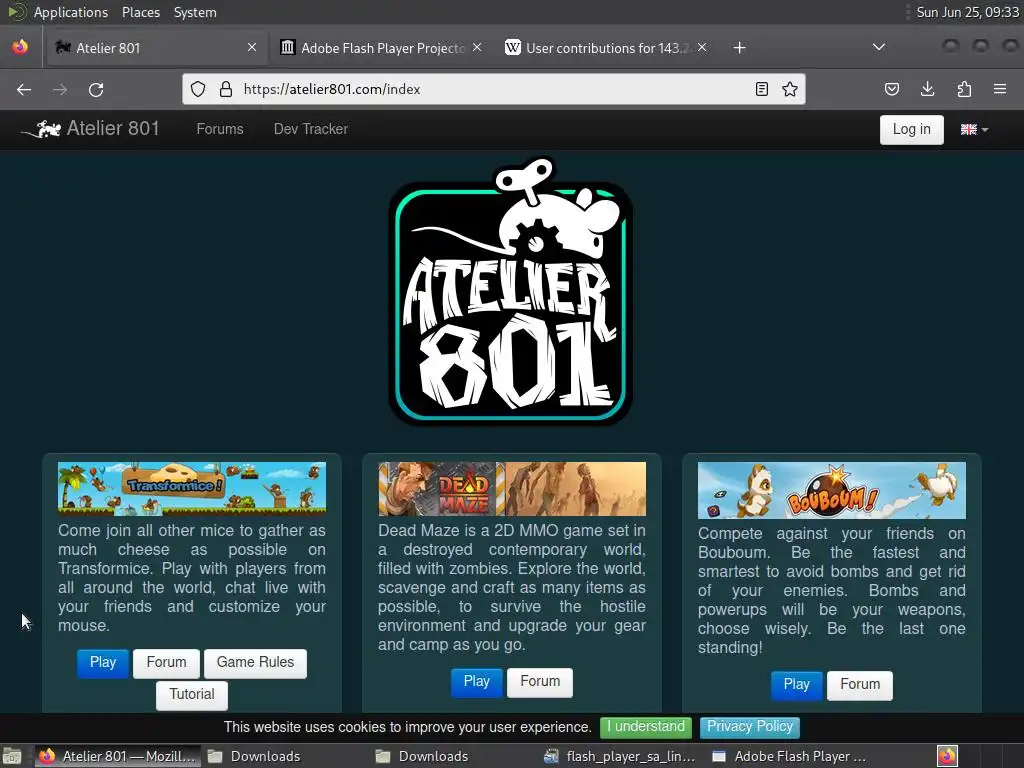Open a new tab with plus icon
This screenshot has width=1024, height=768.
(x=739, y=48)
